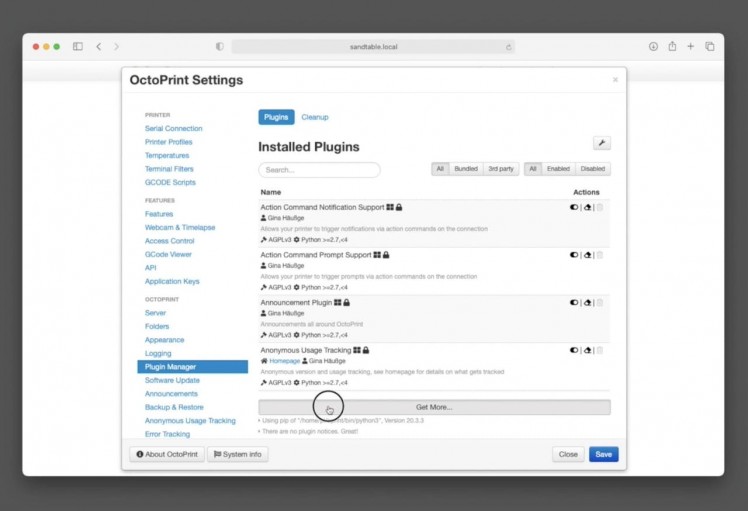This screenshot has width=748, height=511.
Task: Filter plugins by Bundled
Action: 466,169
